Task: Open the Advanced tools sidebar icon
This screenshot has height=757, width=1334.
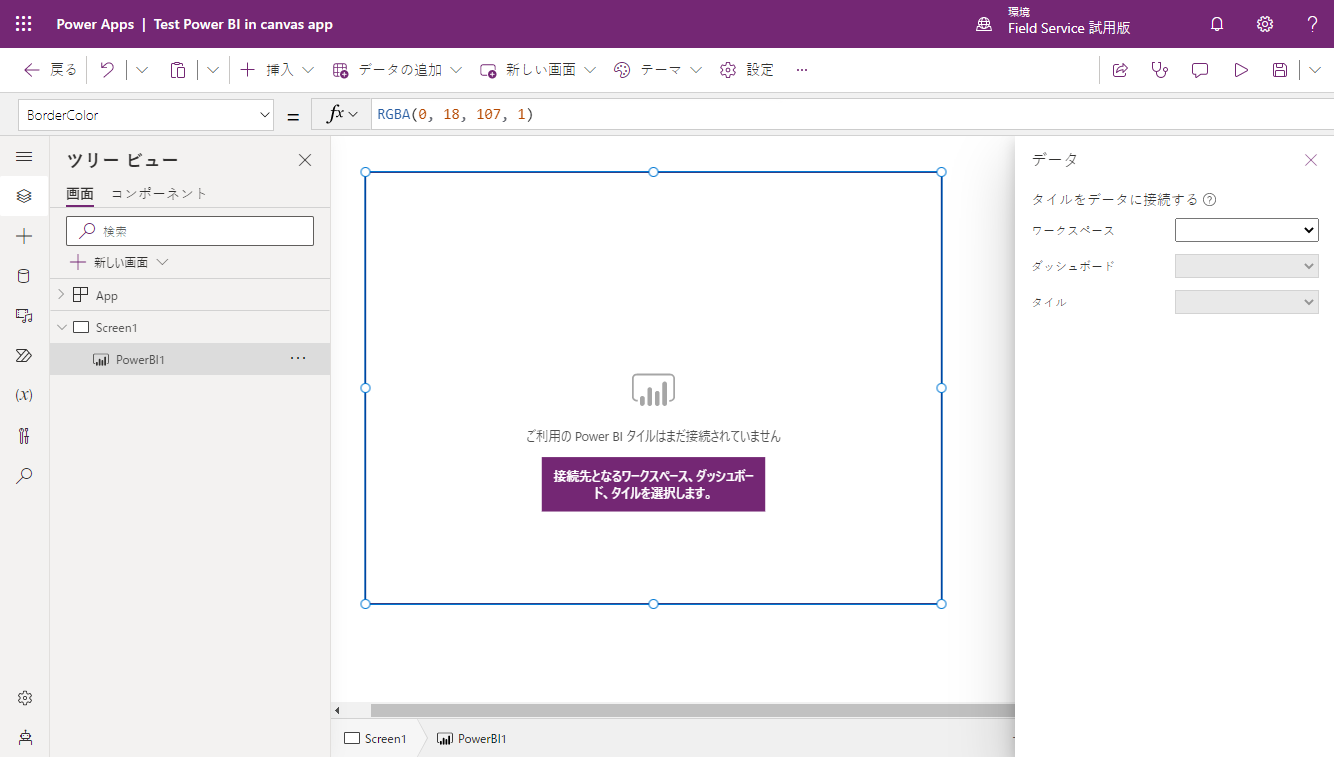Action: coord(25,436)
